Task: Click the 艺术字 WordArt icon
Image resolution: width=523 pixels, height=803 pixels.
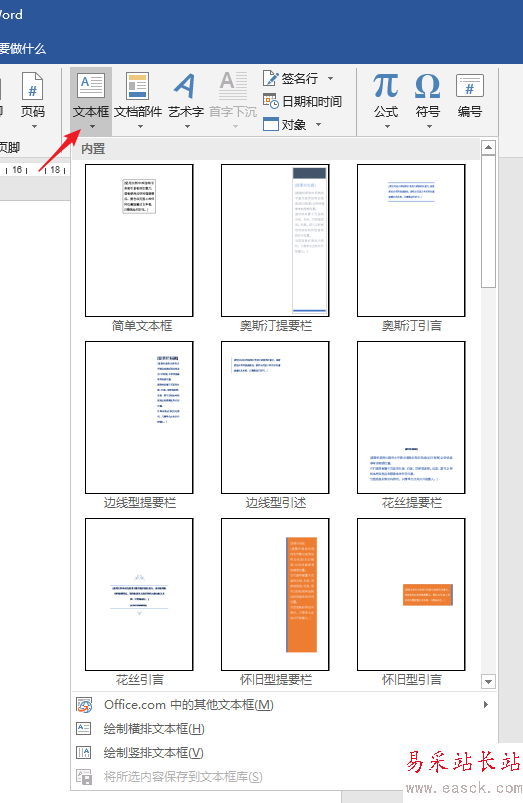Action: 185,86
